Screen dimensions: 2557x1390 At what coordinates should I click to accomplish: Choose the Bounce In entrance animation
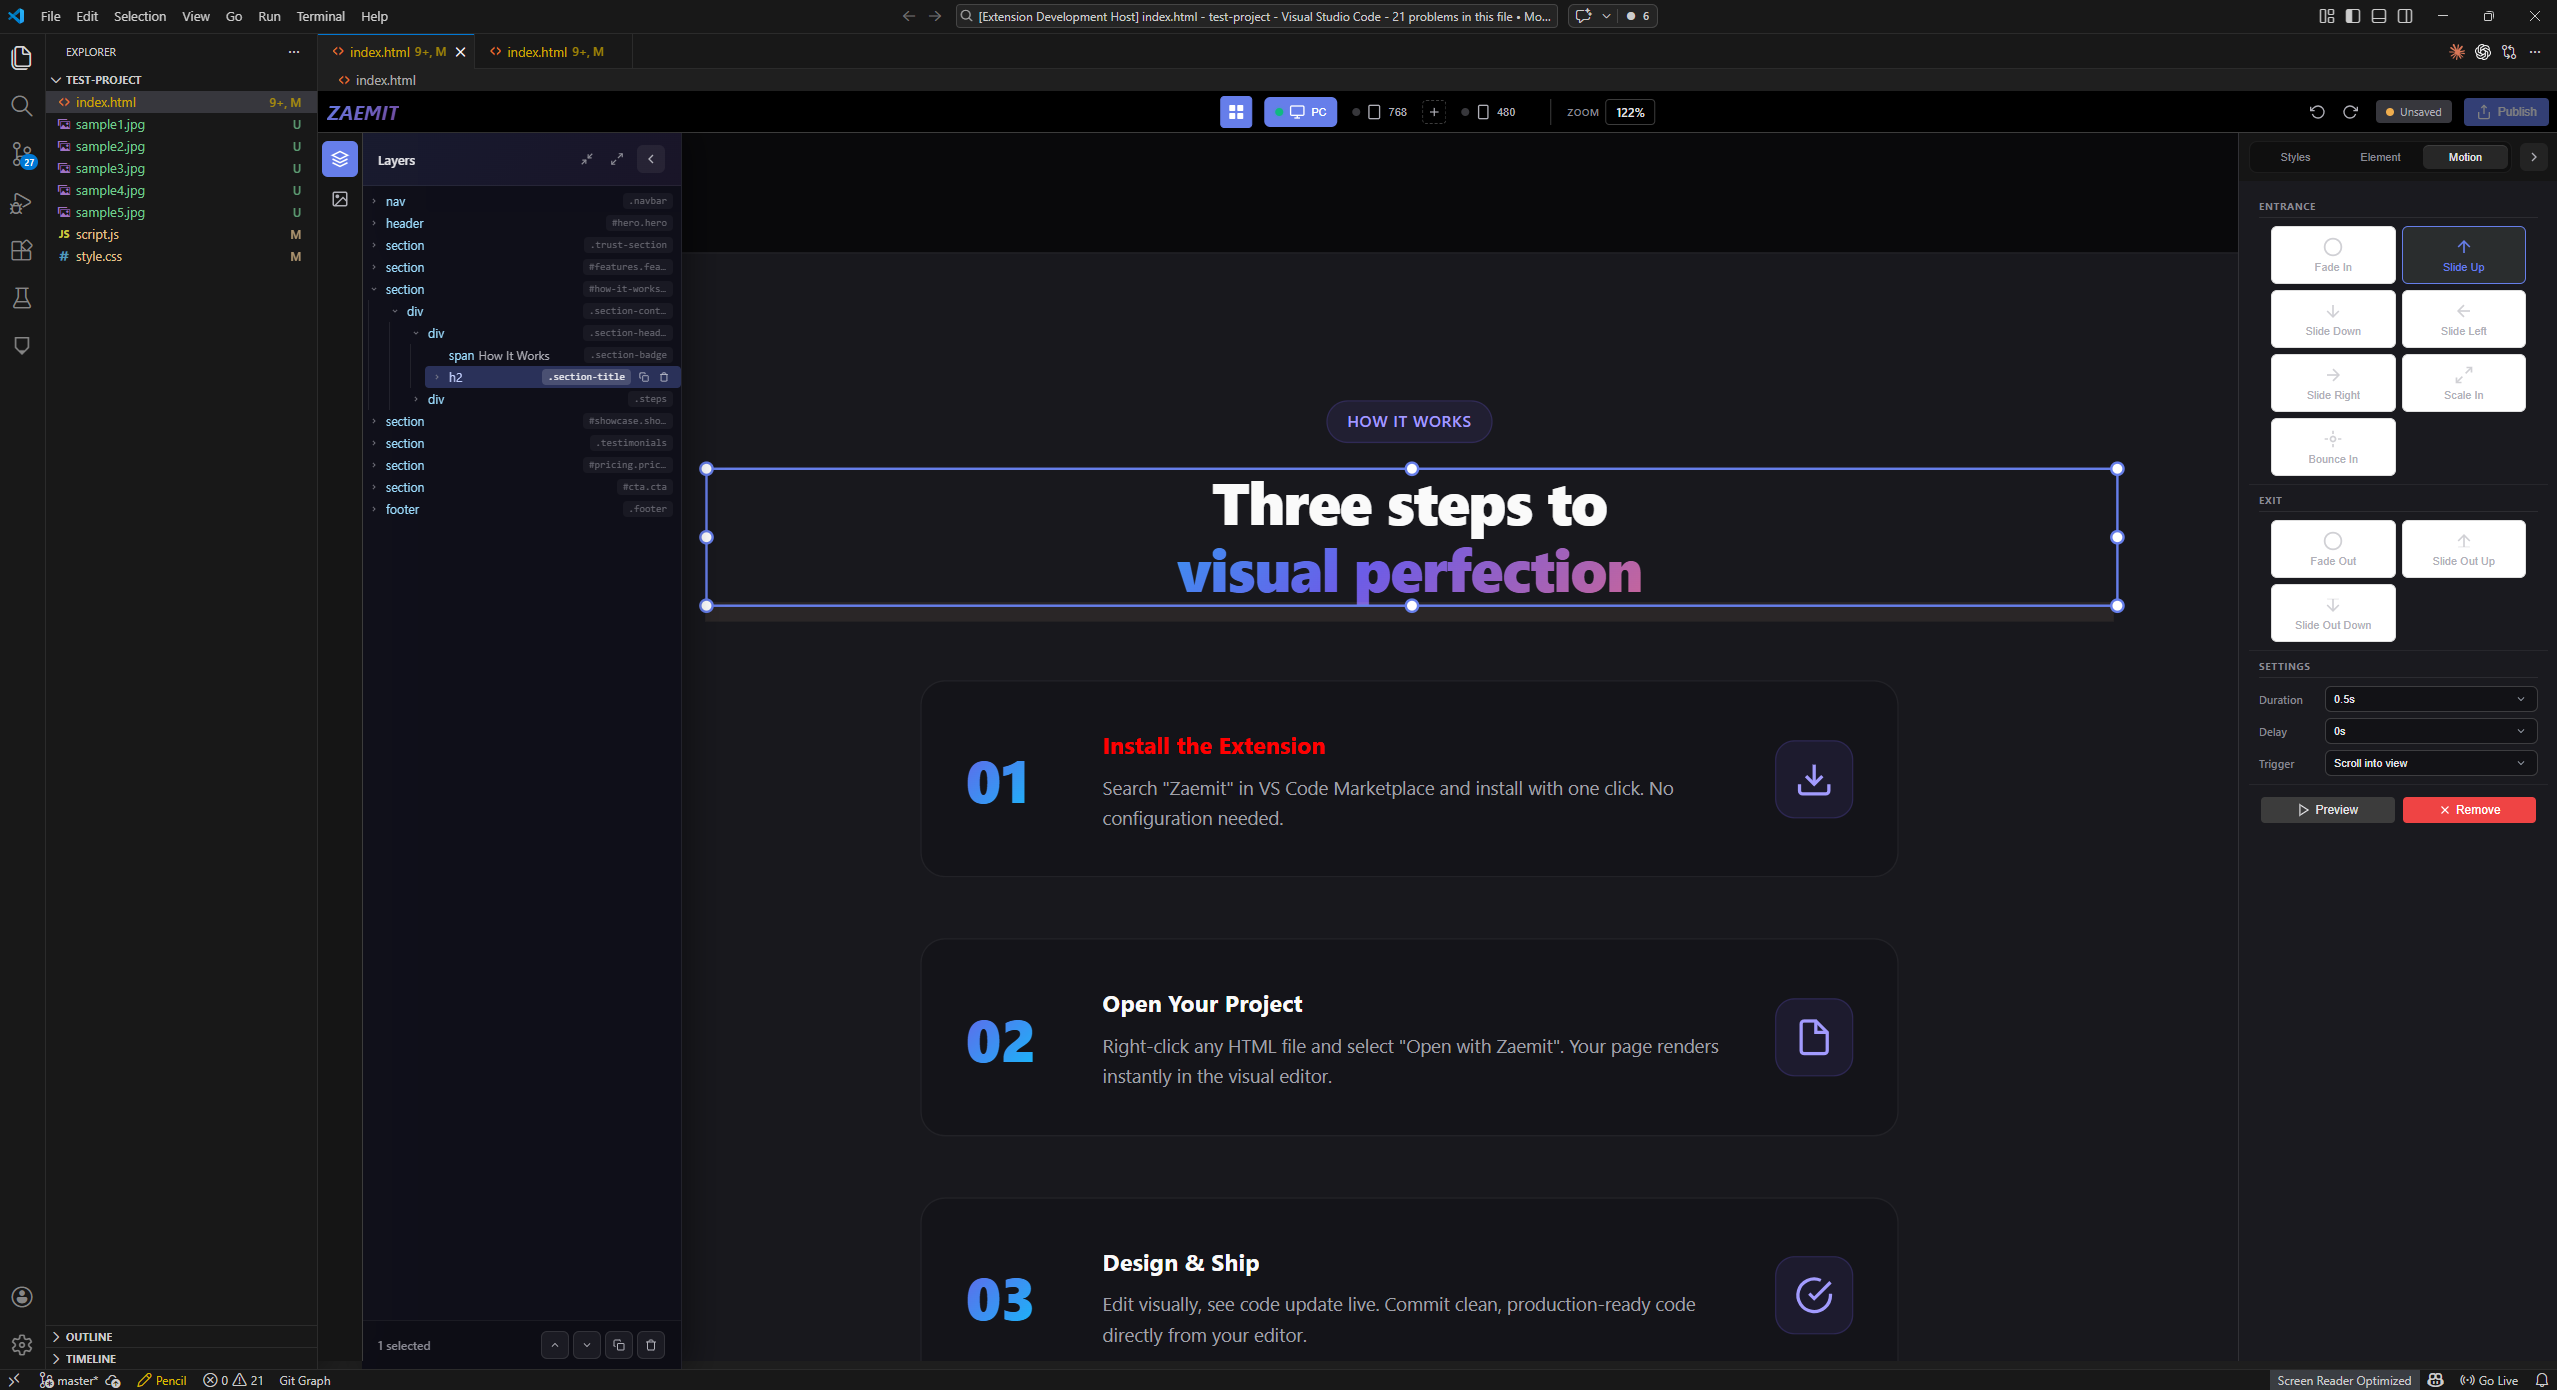click(x=2332, y=447)
